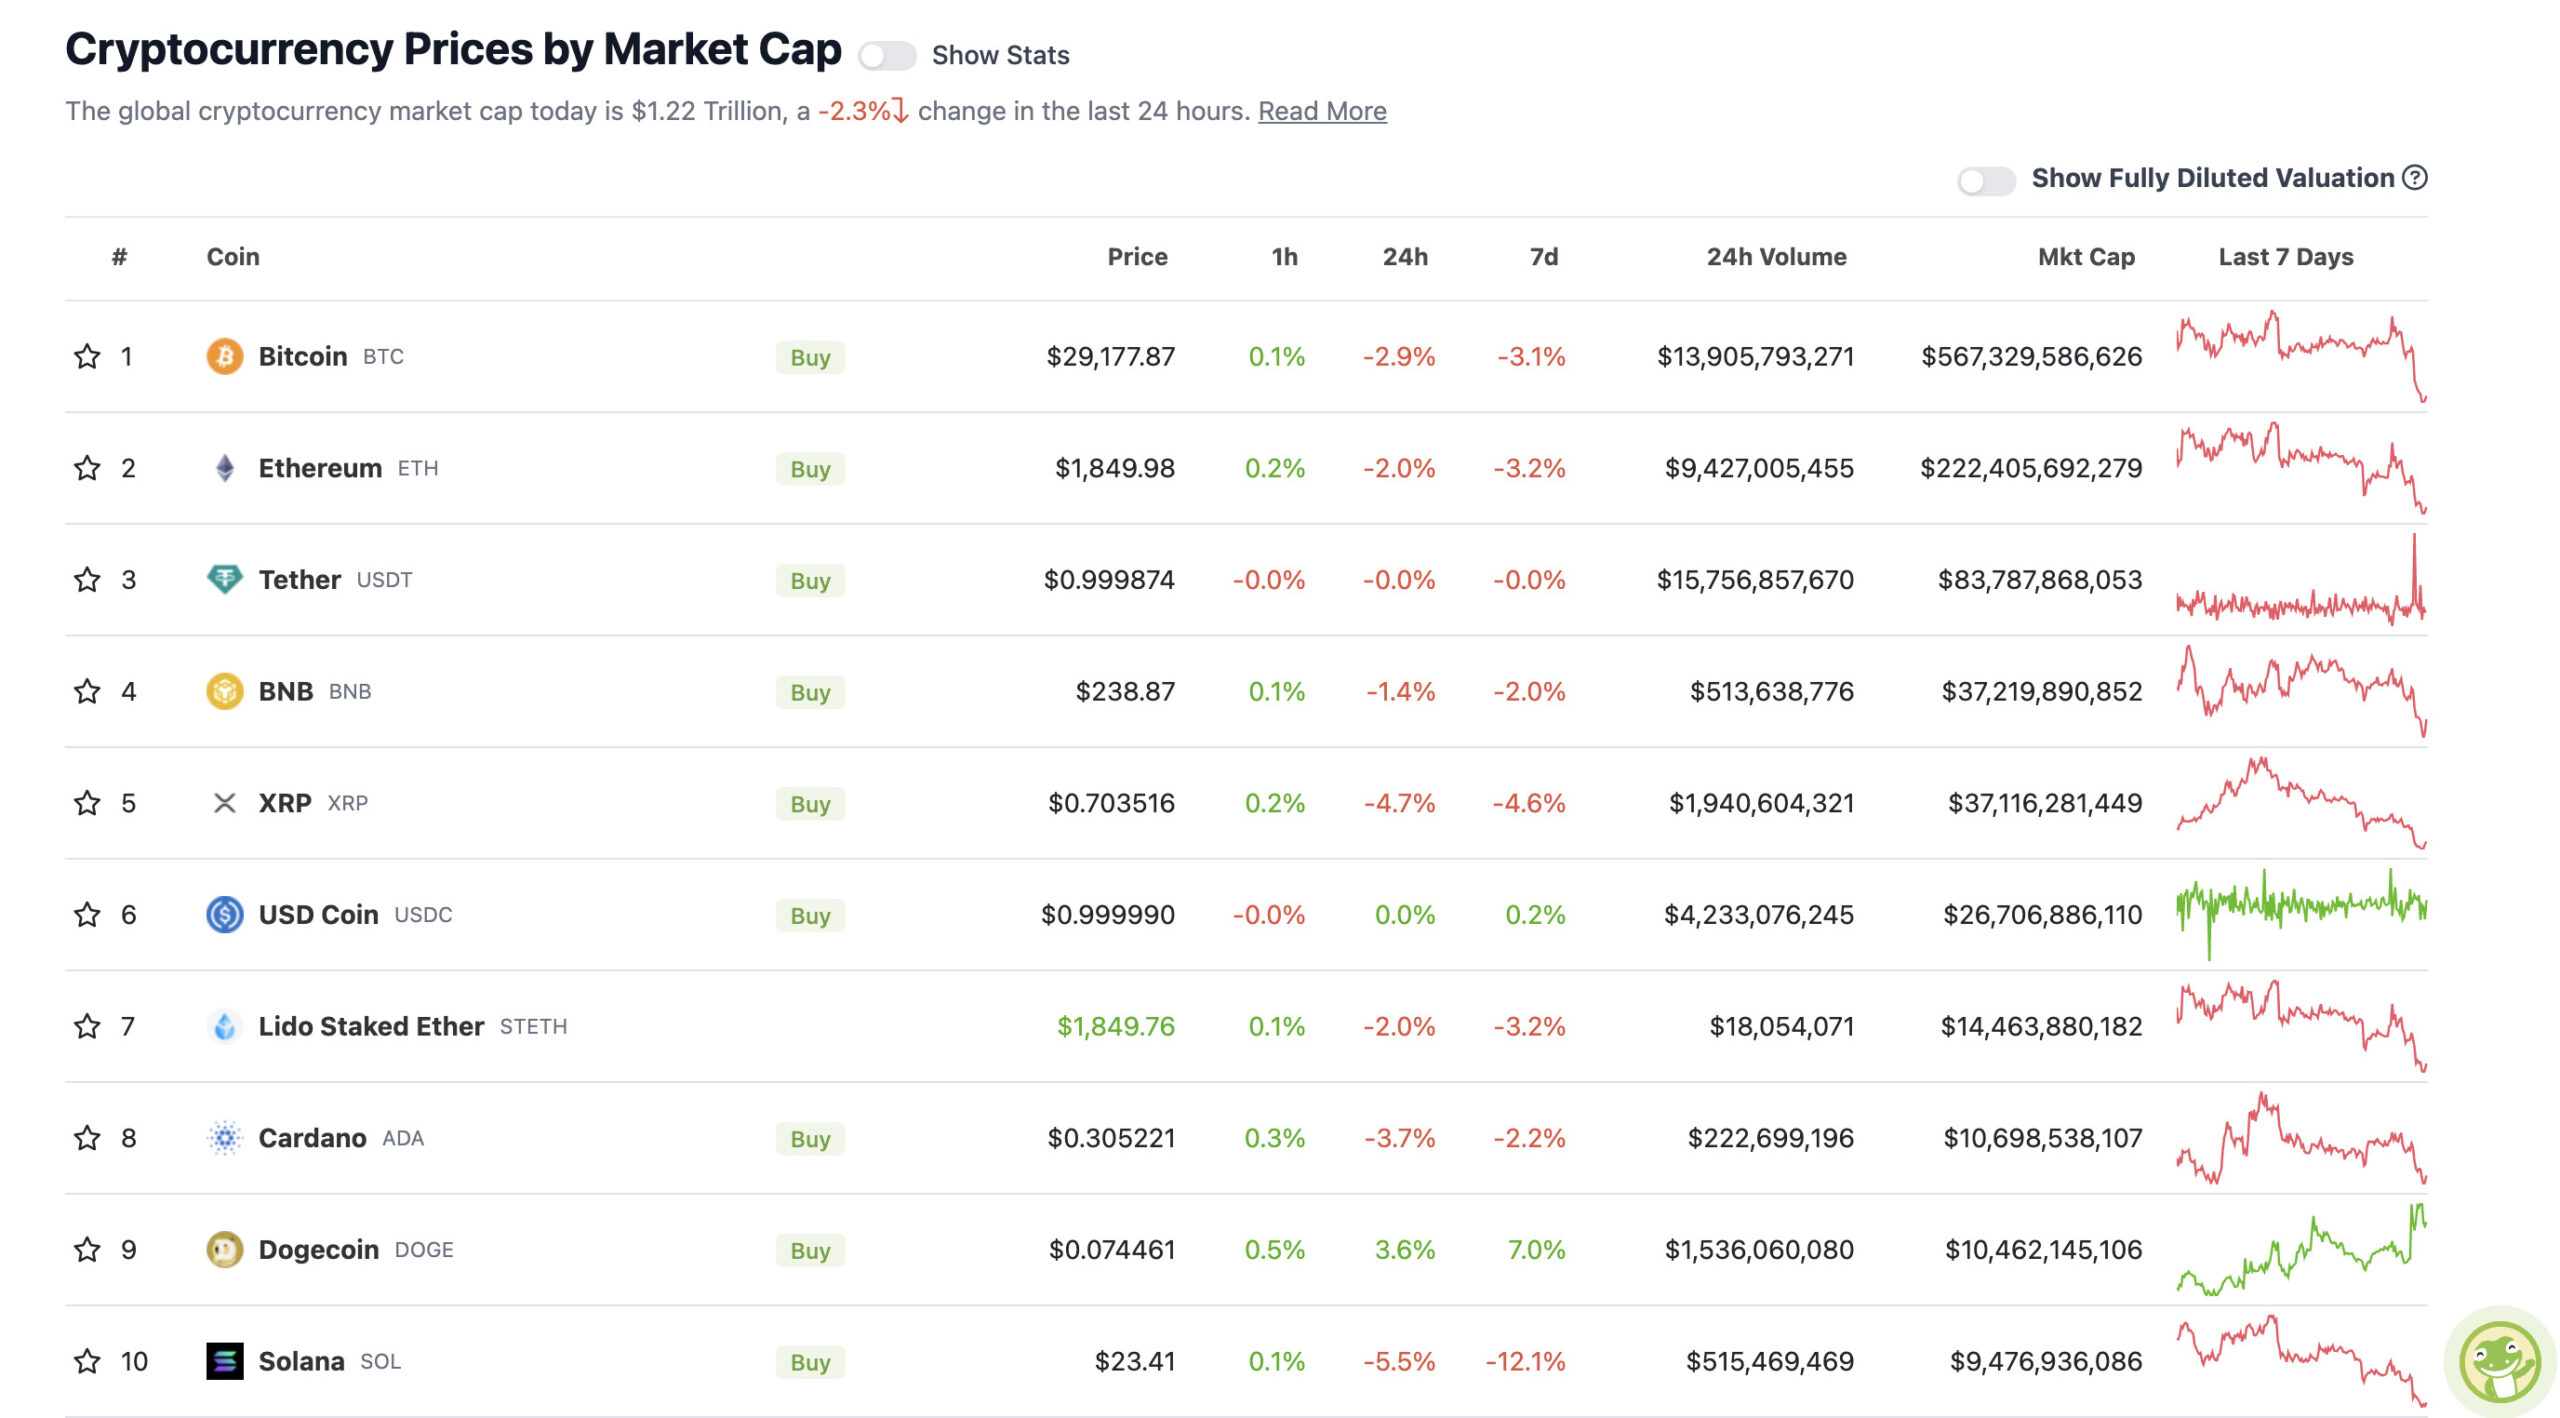The image size is (2560, 1418).
Task: View Bitcoin 7-day sparkline chart
Action: click(x=2301, y=356)
